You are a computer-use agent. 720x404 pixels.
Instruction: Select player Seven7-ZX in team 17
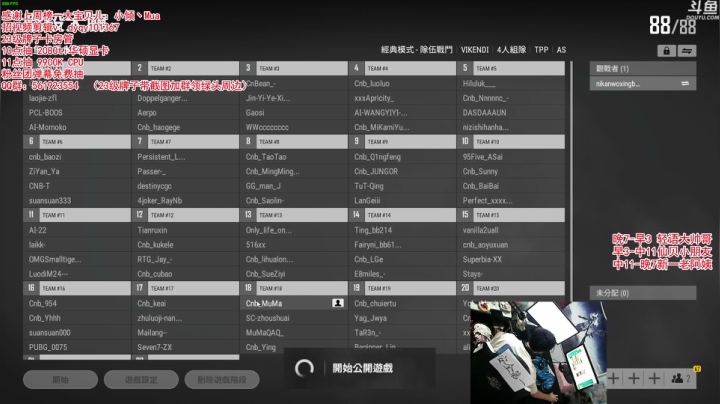[x=186, y=347]
